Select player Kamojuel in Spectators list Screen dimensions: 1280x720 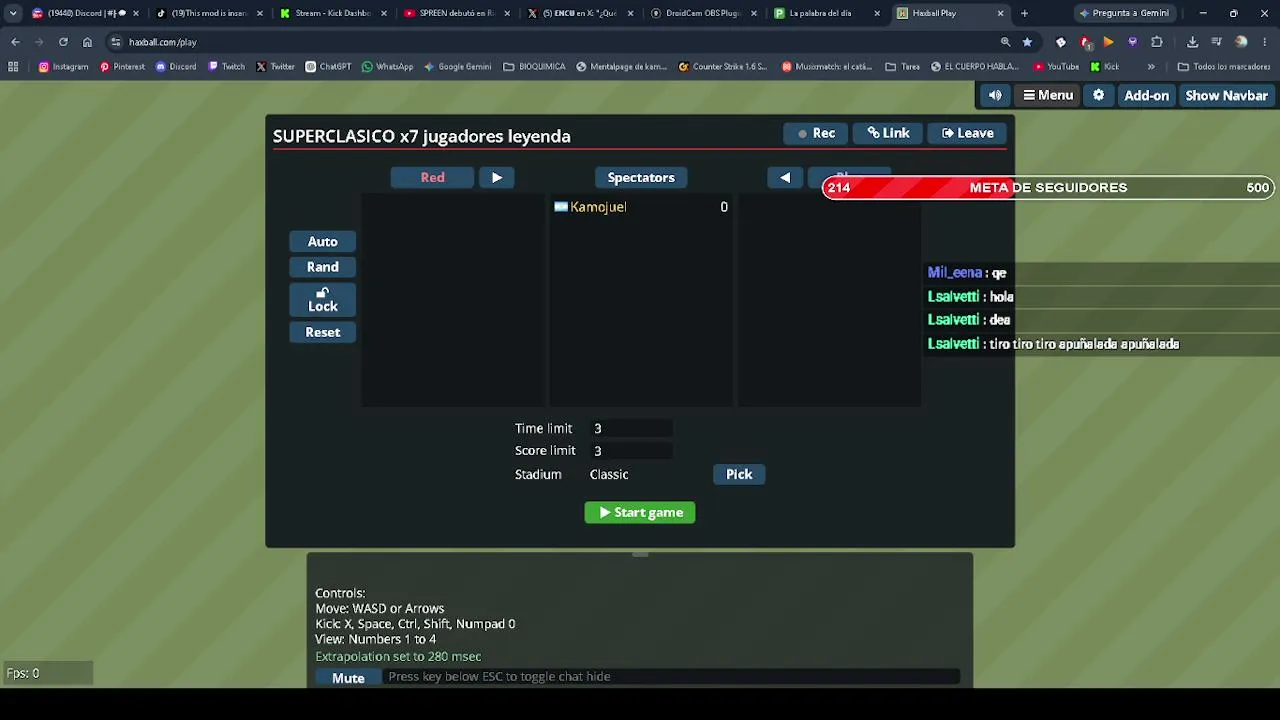tap(641, 207)
